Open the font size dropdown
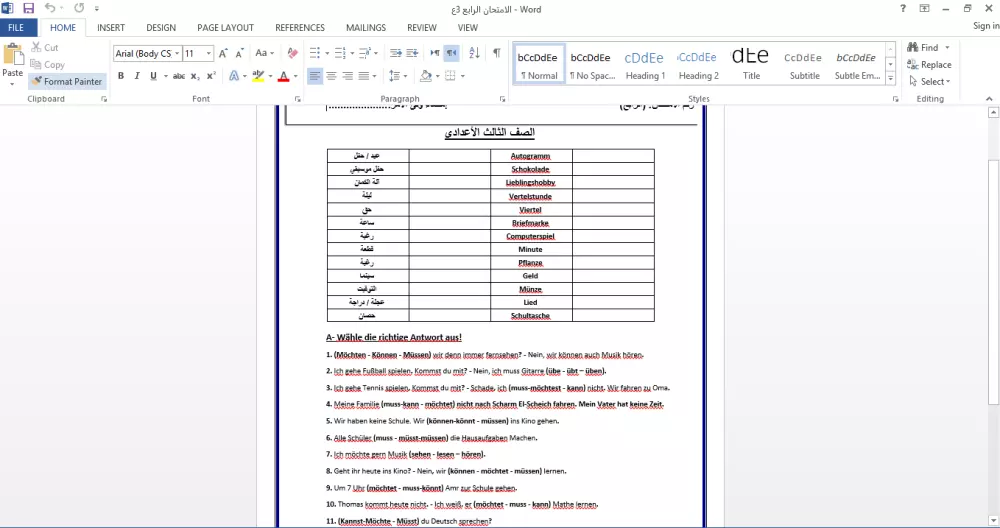 pos(208,54)
